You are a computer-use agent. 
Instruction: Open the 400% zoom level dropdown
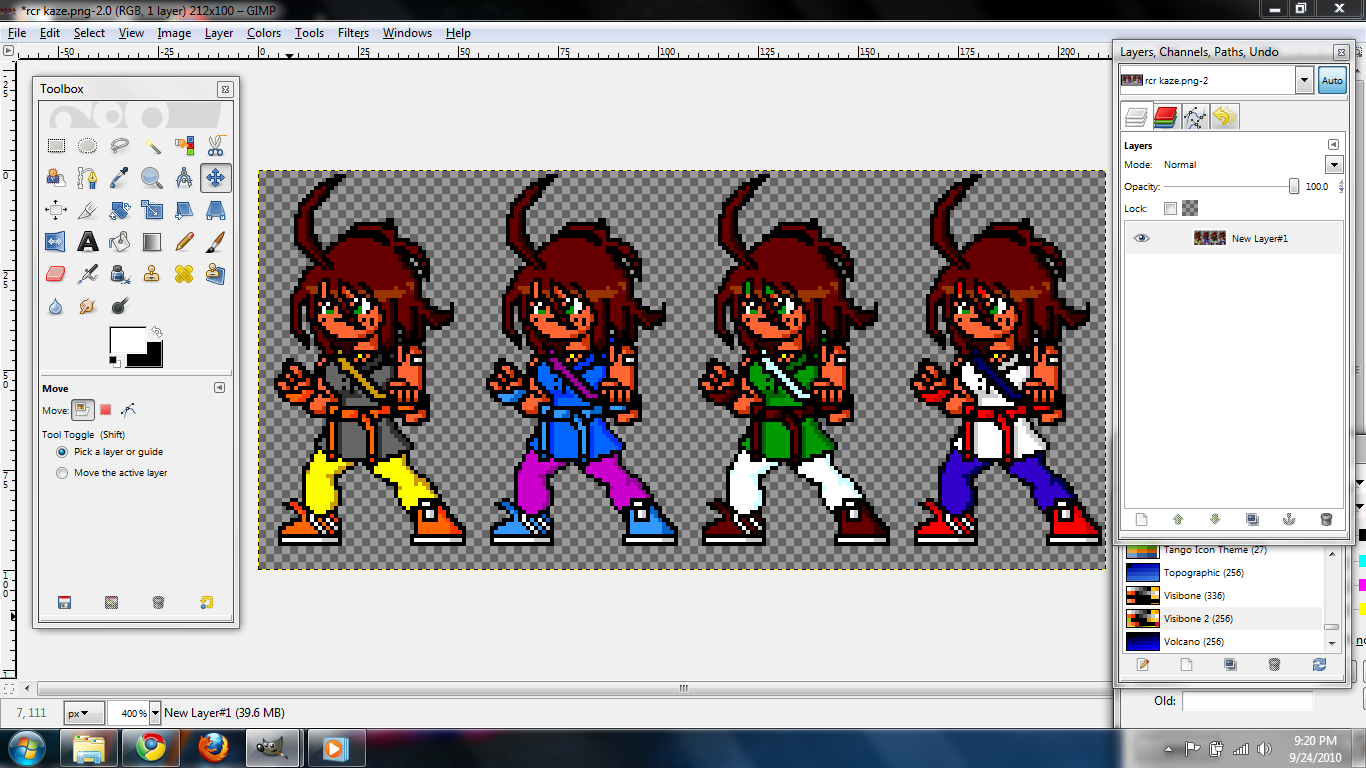click(x=155, y=714)
